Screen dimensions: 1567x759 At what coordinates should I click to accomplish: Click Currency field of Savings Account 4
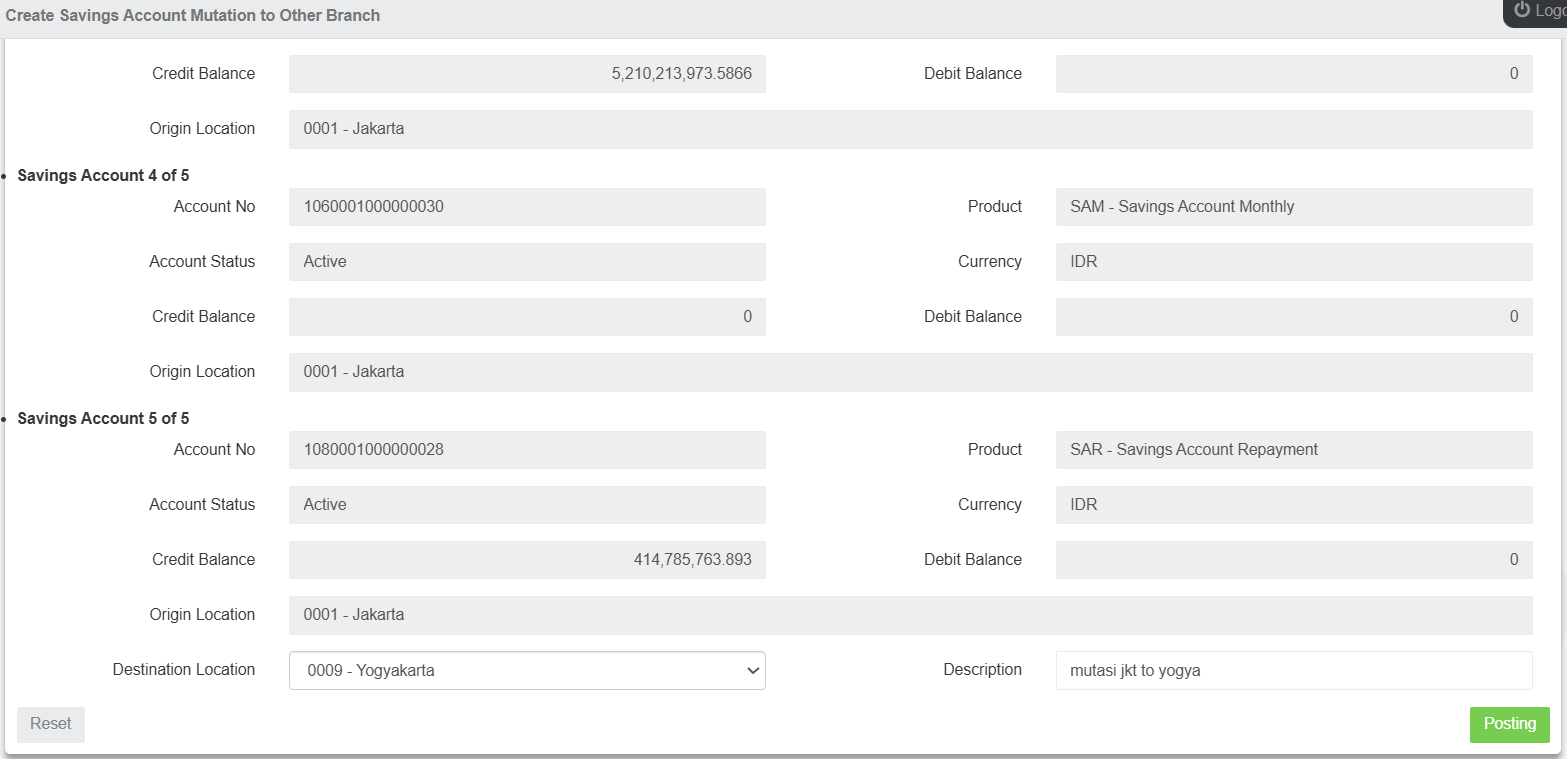pos(1293,262)
